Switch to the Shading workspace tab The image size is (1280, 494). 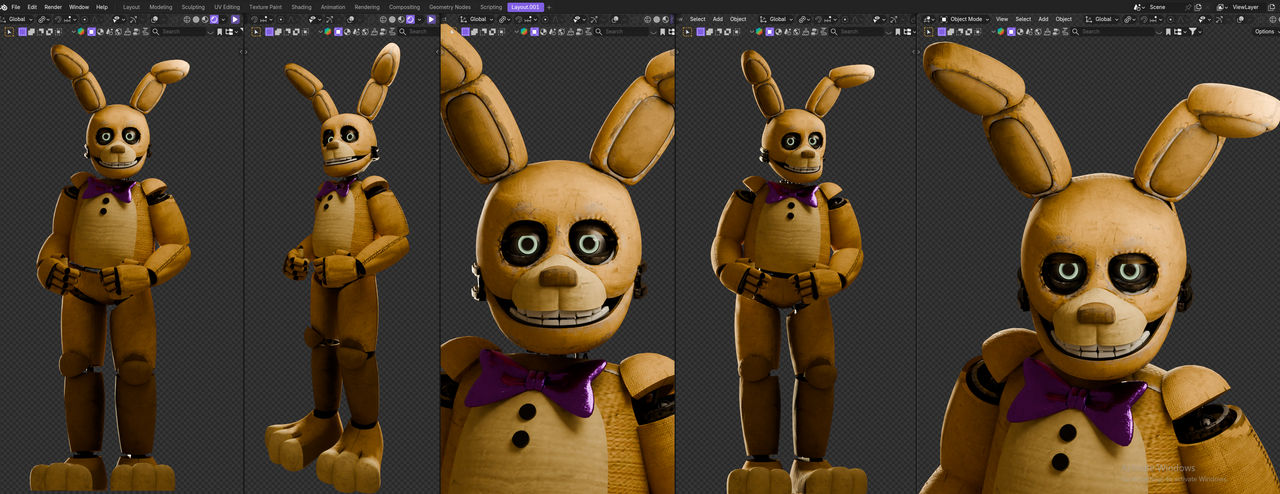pos(301,7)
